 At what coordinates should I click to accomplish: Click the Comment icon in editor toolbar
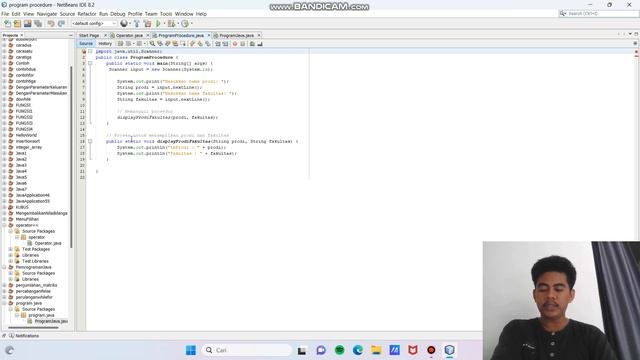(252, 44)
